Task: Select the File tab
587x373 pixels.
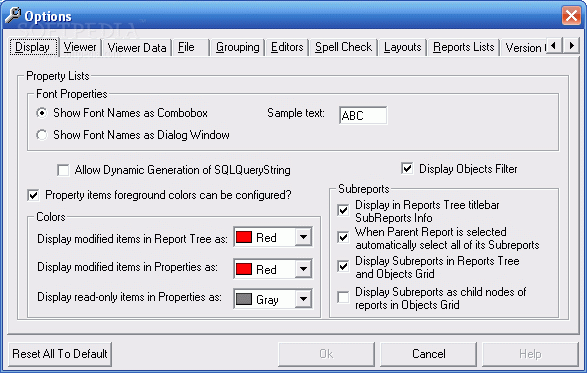Action: point(186,48)
